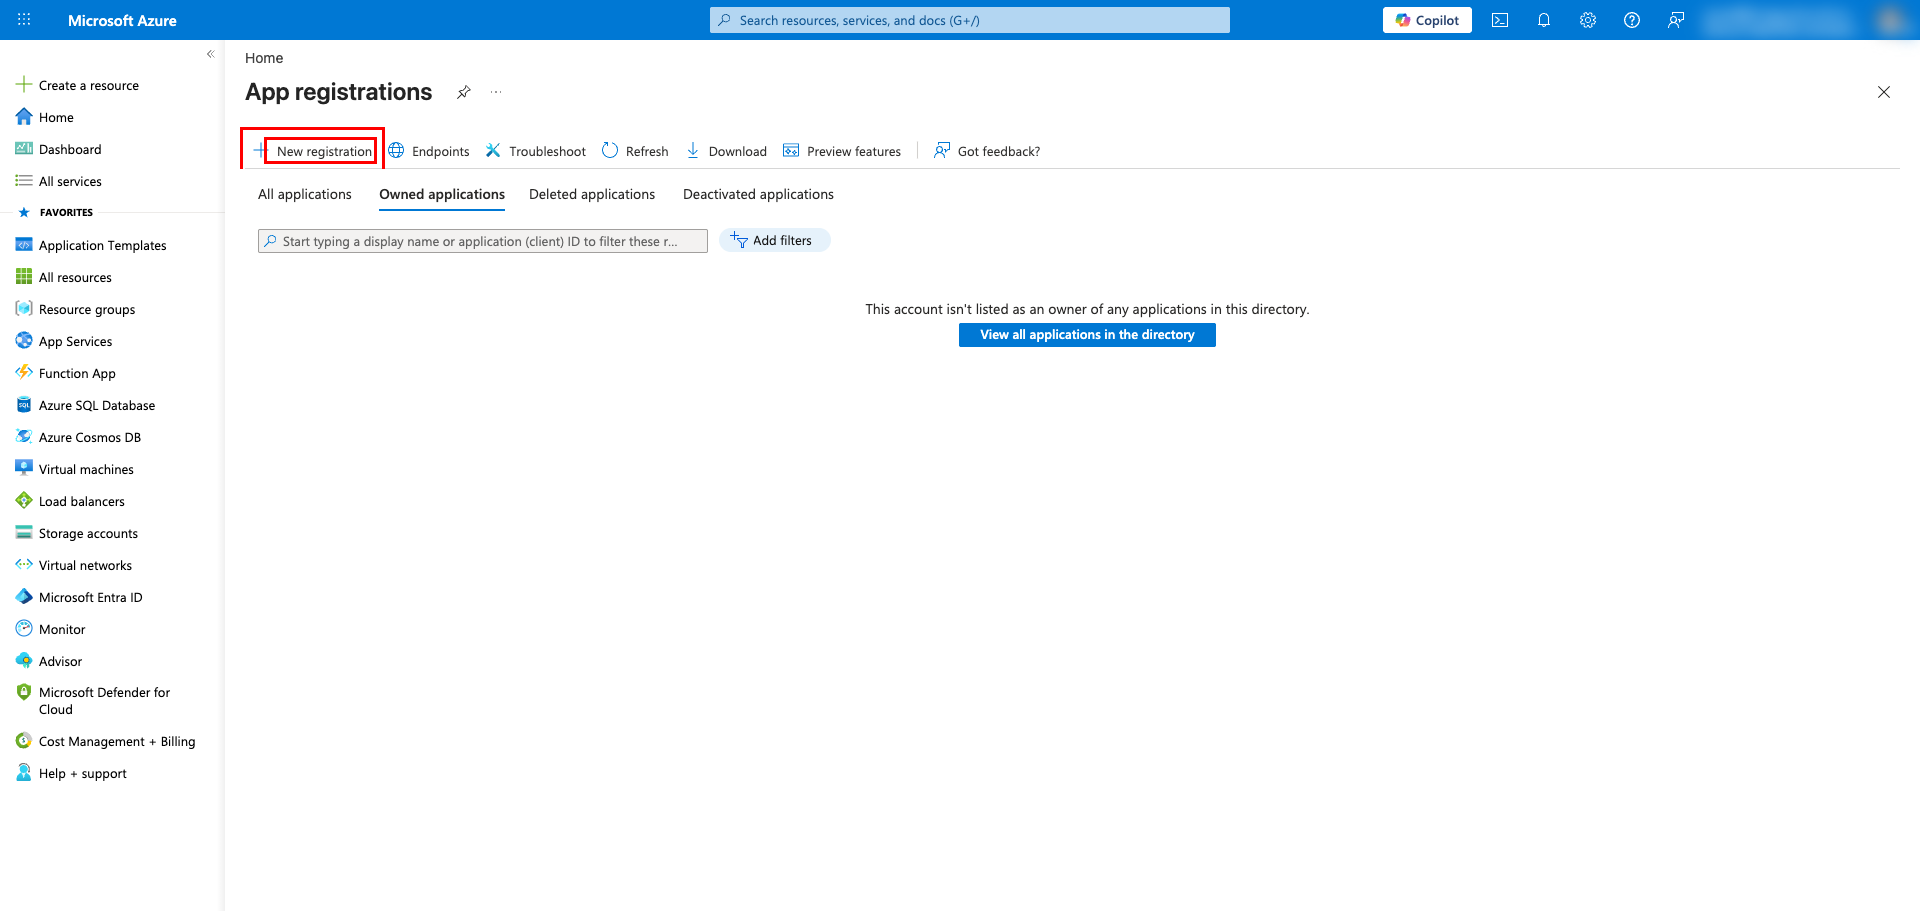Screen dimensions: 1920x911
Task: Click the FAVORITES section header
Action: [x=66, y=212]
